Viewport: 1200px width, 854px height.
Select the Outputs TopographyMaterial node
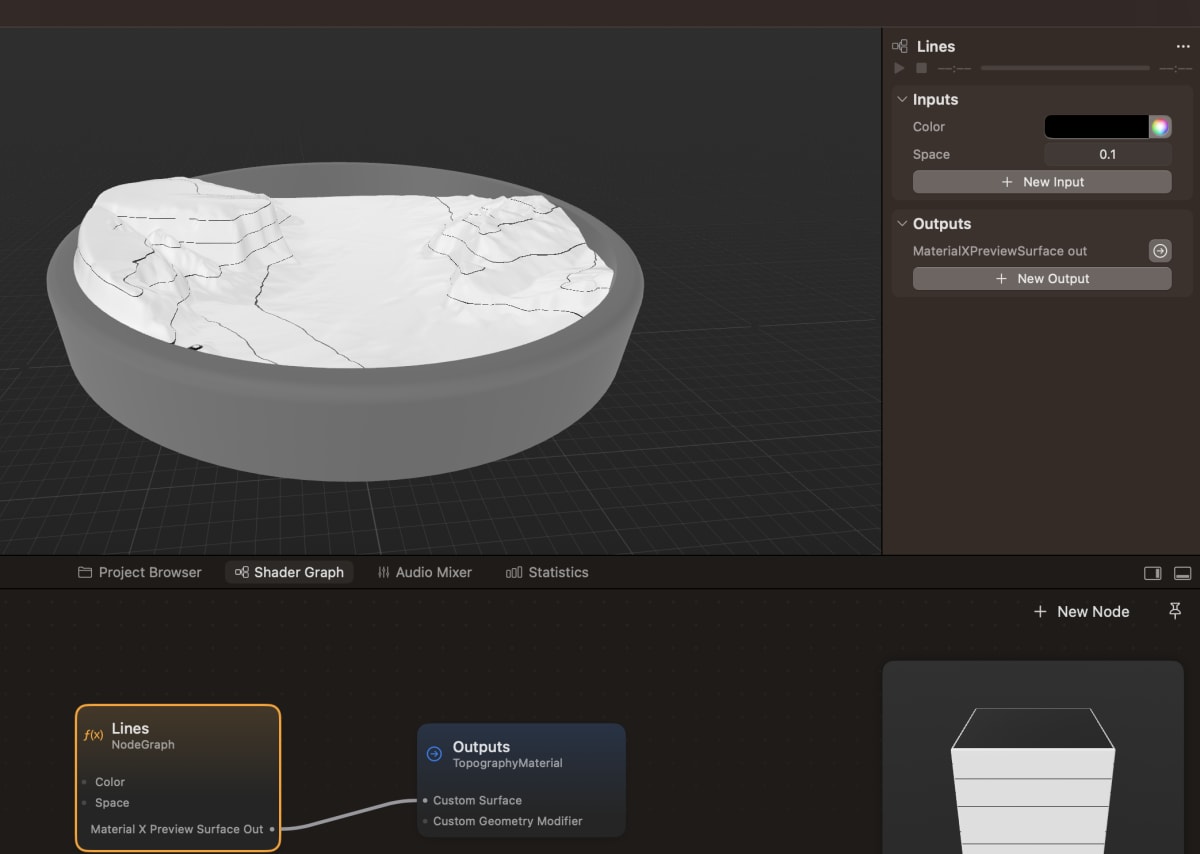(521, 780)
